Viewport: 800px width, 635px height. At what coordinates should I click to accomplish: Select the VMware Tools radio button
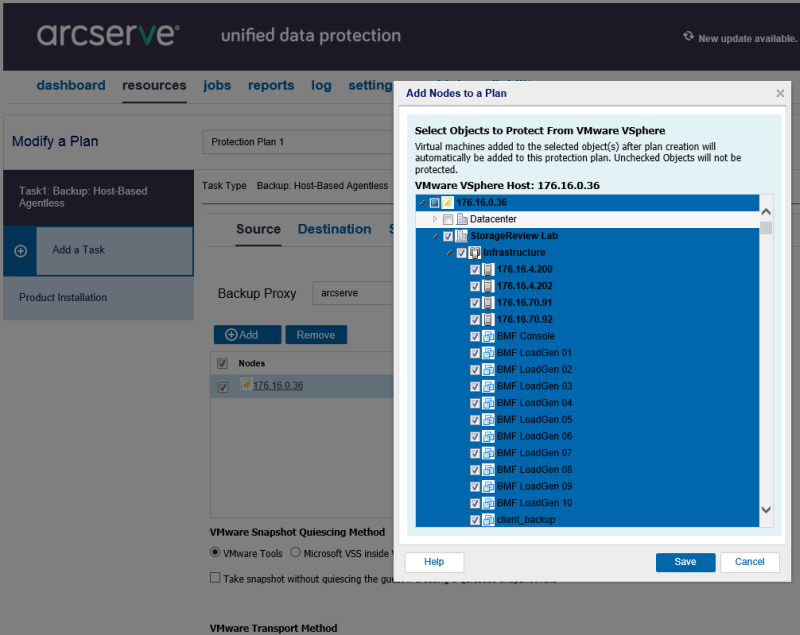(x=215, y=552)
